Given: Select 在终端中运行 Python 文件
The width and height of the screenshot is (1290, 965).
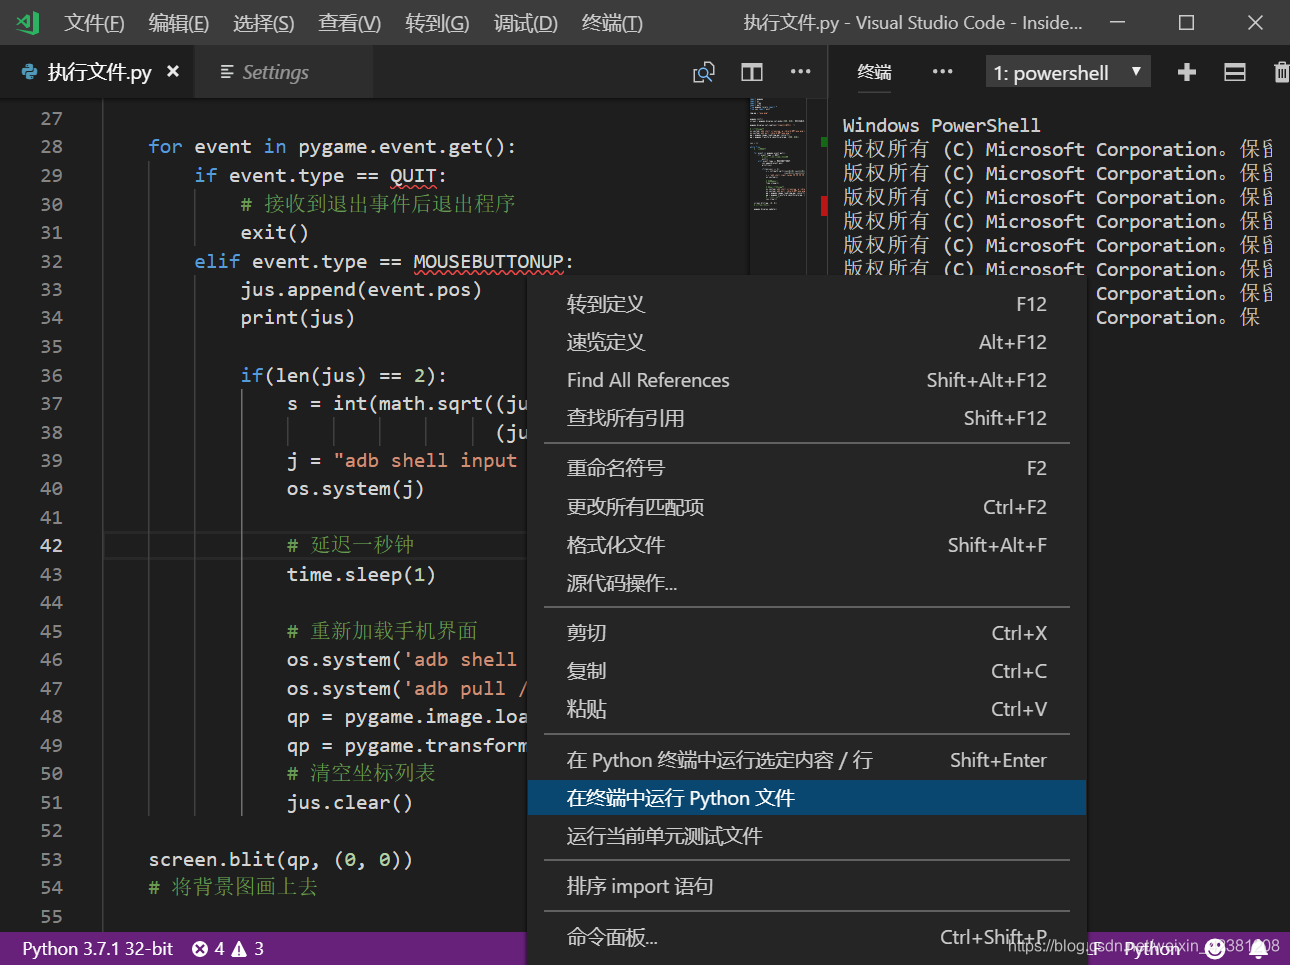Looking at the screenshot, I should [x=806, y=798].
